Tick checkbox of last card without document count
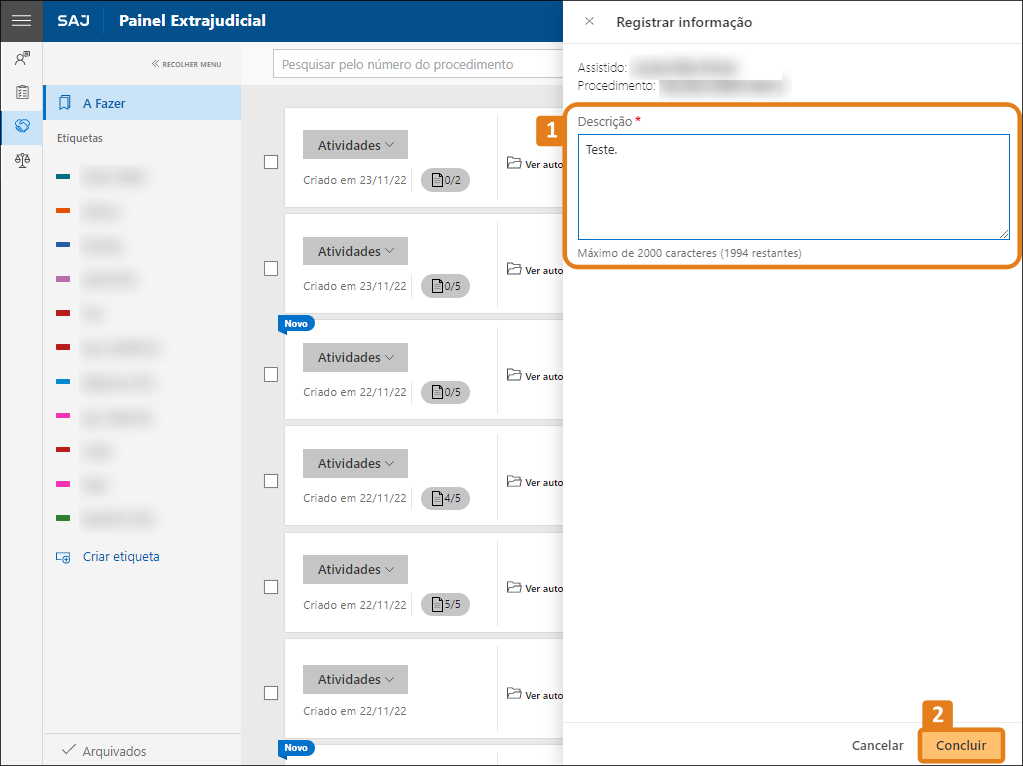The image size is (1023, 766). click(x=271, y=693)
